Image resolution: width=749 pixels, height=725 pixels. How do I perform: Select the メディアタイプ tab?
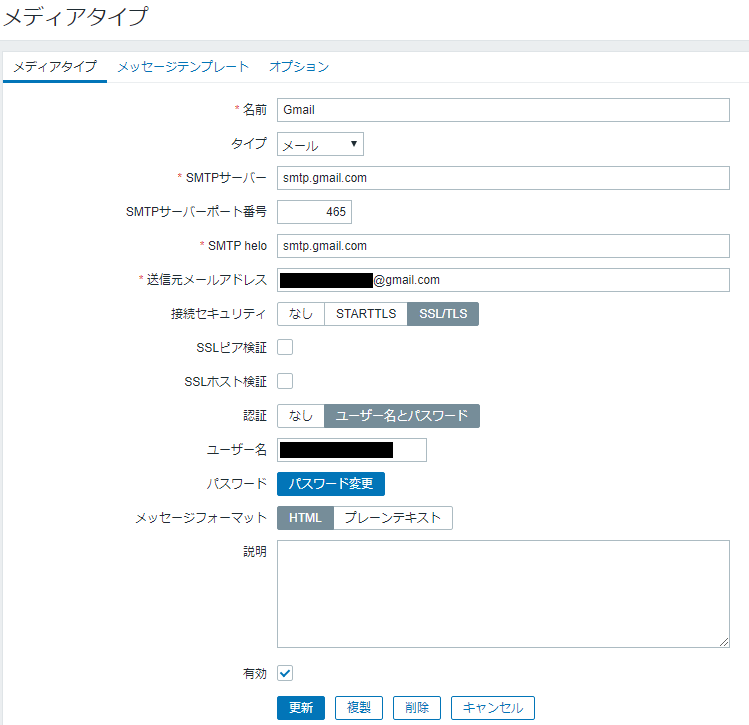[55, 66]
